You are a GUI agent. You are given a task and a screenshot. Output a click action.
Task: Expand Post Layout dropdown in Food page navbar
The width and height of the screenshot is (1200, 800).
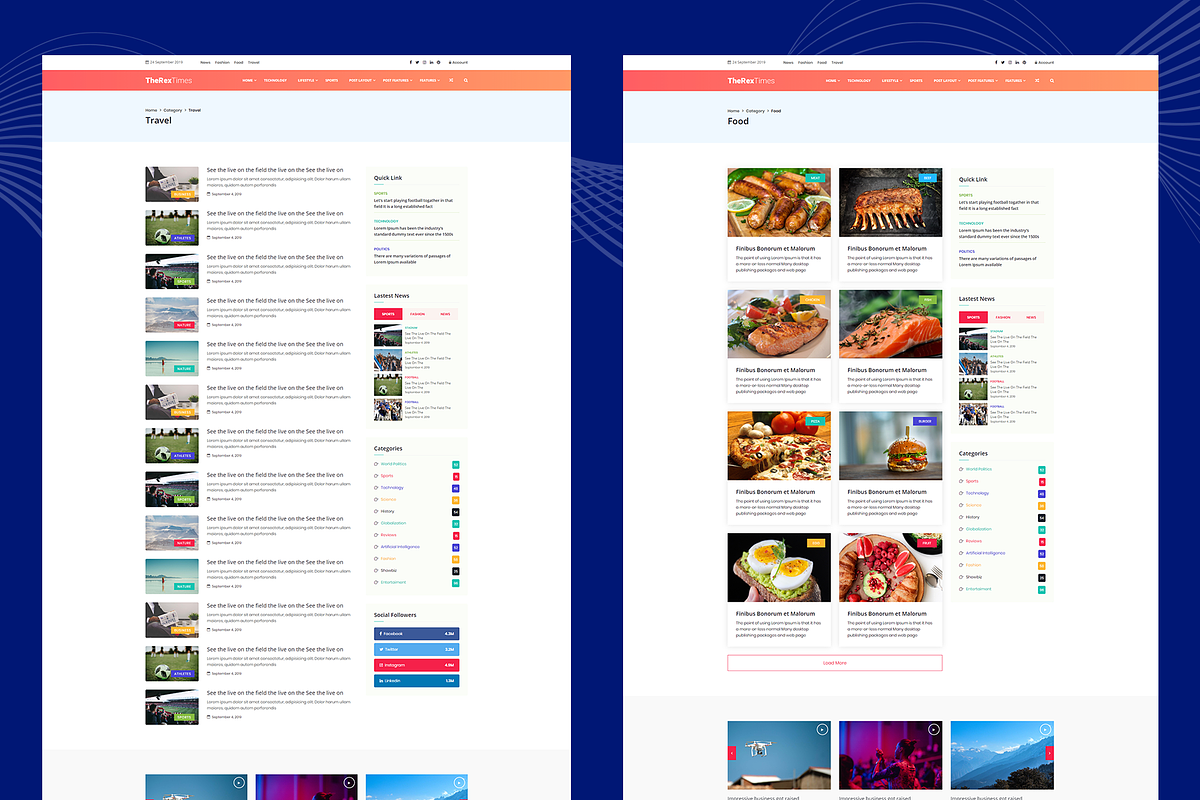(946, 80)
